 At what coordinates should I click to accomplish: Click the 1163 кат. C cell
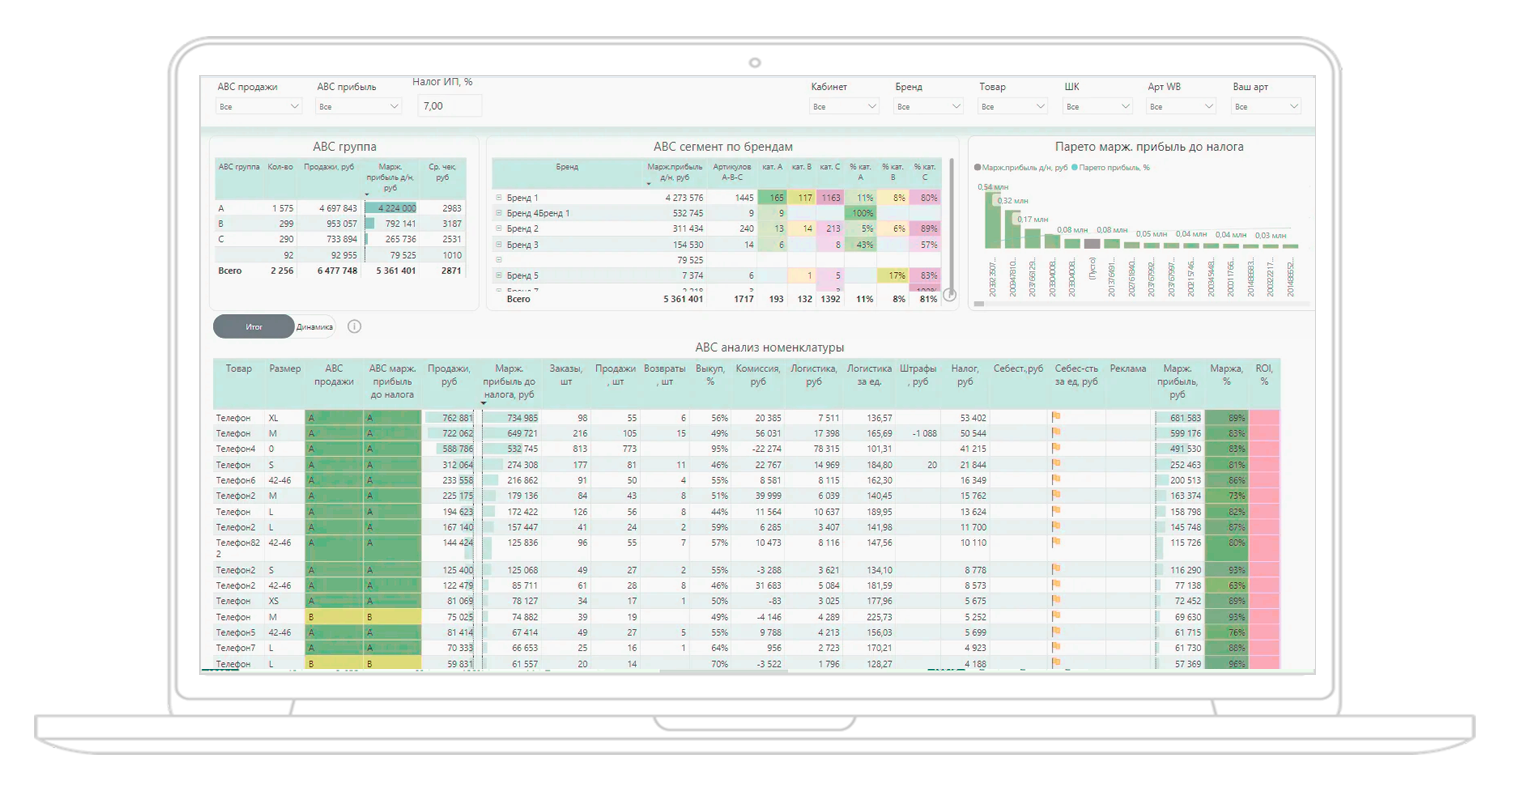click(x=831, y=198)
